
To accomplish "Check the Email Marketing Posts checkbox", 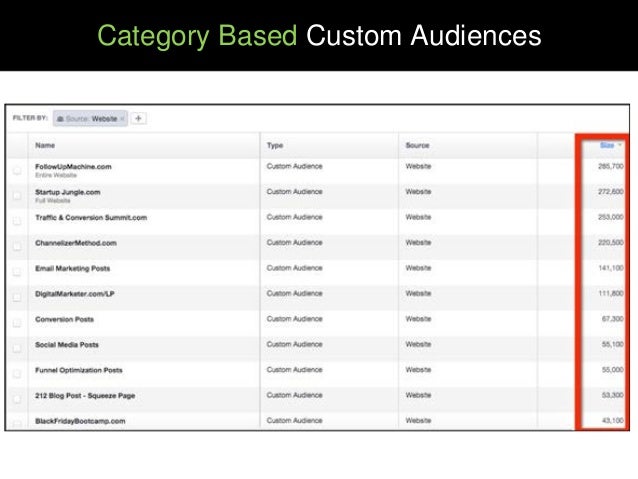I will coord(17,272).
